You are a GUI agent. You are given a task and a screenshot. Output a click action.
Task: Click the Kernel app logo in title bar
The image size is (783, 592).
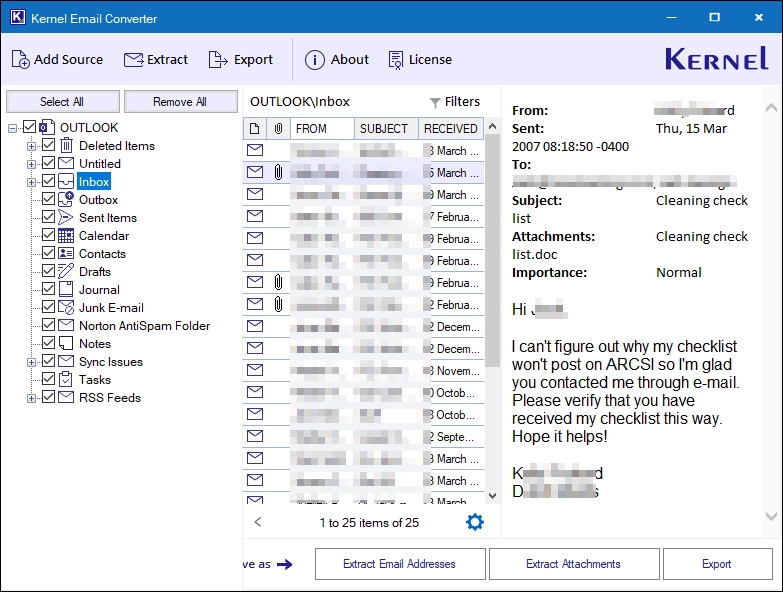tap(17, 17)
